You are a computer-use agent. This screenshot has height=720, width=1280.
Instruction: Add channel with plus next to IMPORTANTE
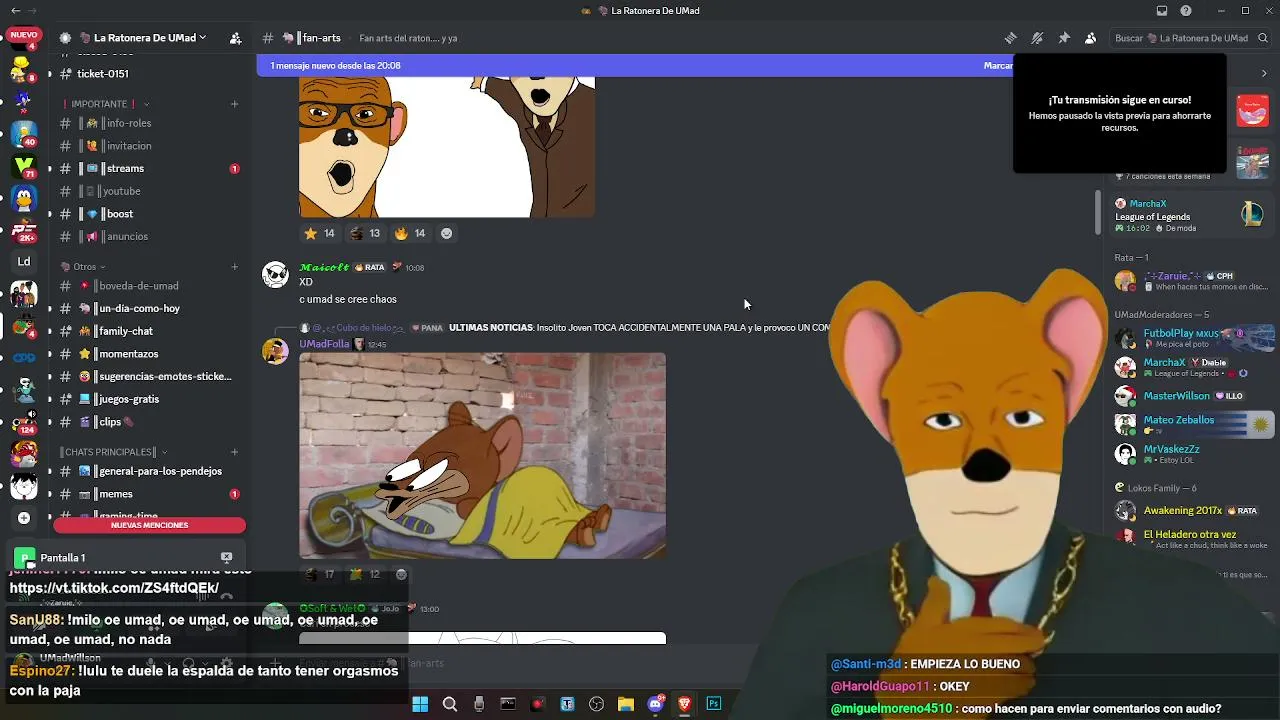tap(235, 104)
